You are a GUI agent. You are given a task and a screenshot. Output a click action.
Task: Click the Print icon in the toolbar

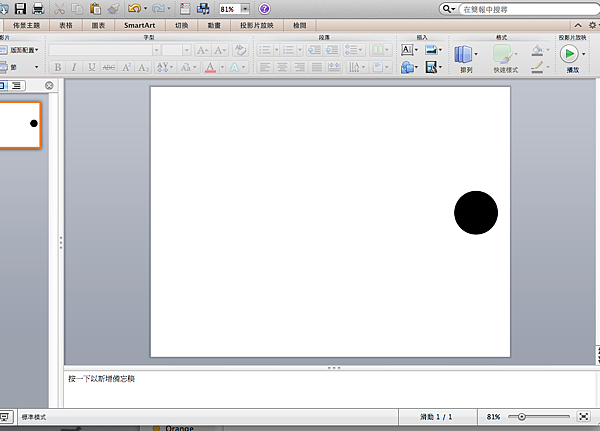(38, 8)
